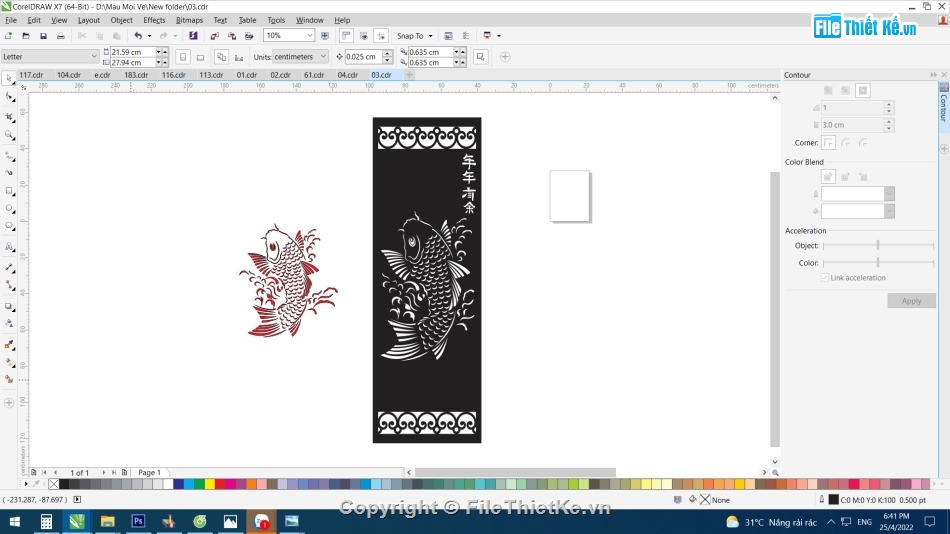Open the zoom level 10% dropdown

pyautogui.click(x=310, y=36)
